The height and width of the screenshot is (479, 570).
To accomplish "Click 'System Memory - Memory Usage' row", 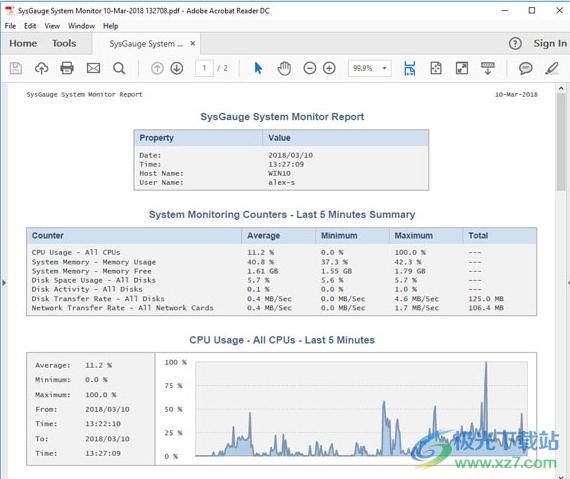I will (x=281, y=262).
